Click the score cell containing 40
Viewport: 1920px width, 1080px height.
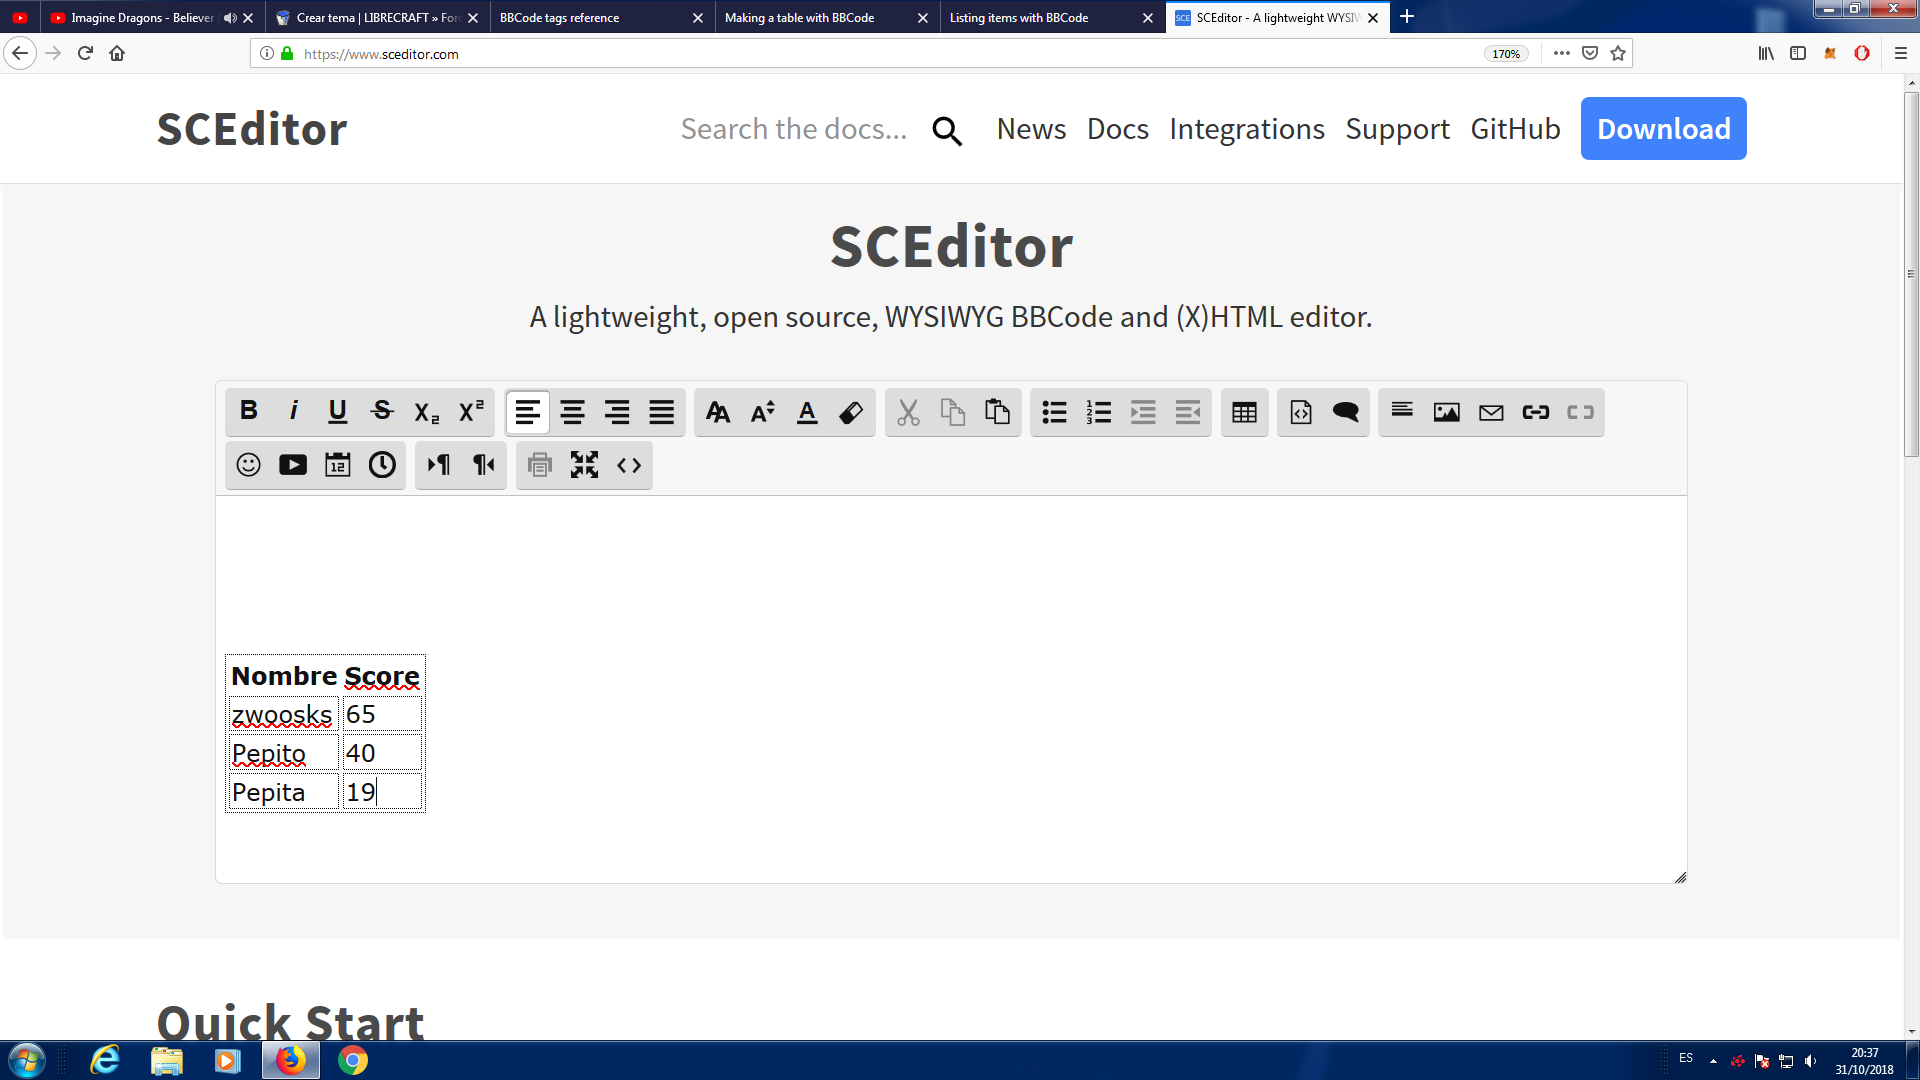(382, 753)
